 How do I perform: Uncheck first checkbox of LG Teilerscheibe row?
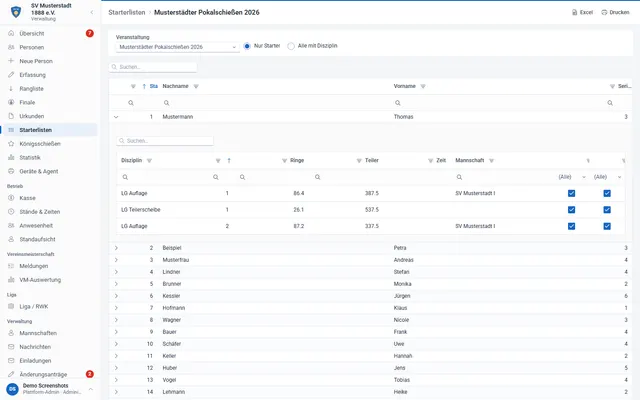click(x=571, y=210)
